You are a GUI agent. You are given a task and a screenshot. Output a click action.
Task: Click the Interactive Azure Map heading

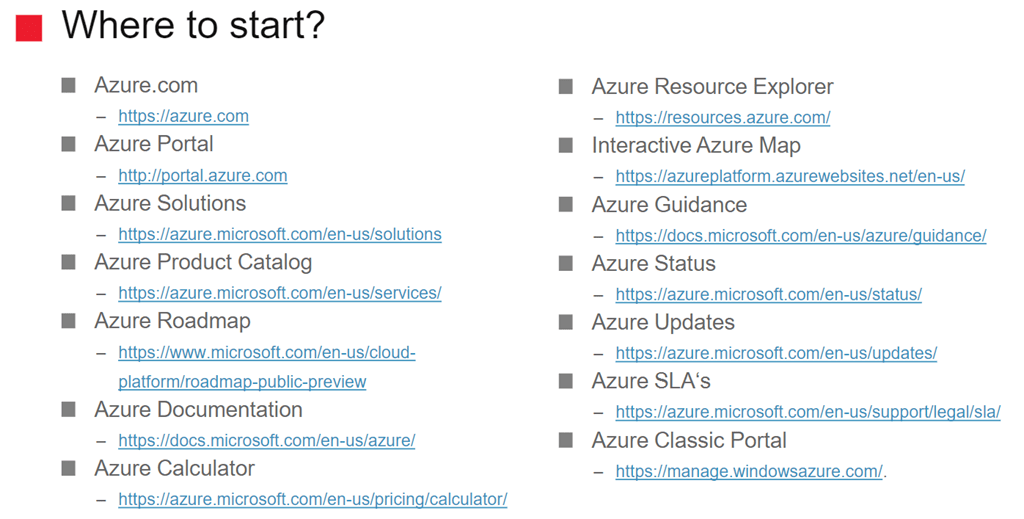point(695,146)
